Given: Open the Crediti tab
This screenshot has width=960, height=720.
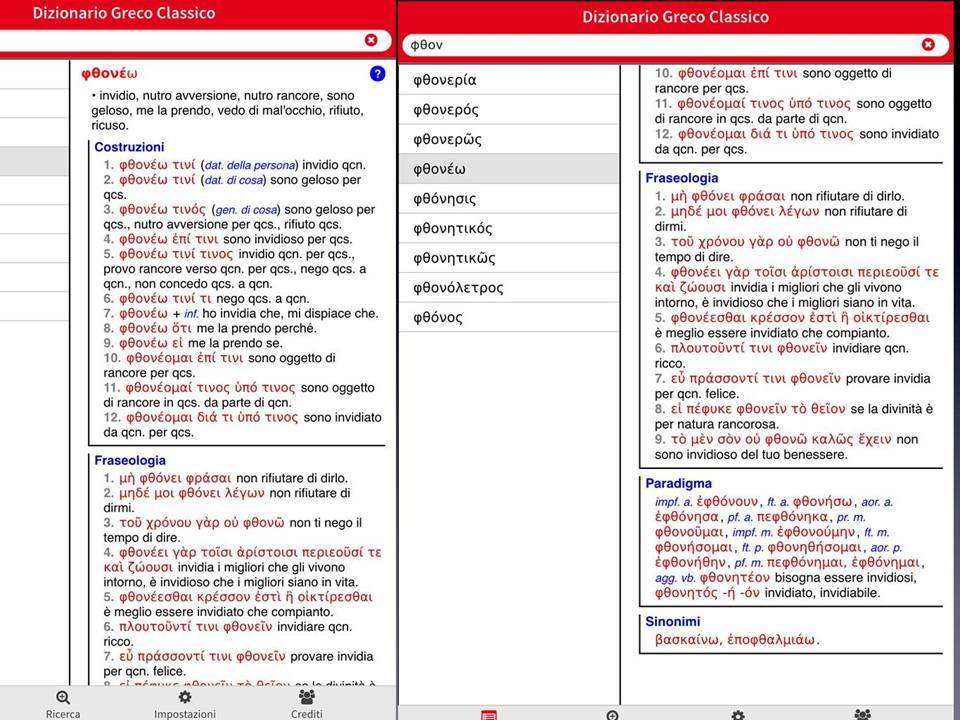Looking at the screenshot, I should pyautogui.click(x=307, y=705).
